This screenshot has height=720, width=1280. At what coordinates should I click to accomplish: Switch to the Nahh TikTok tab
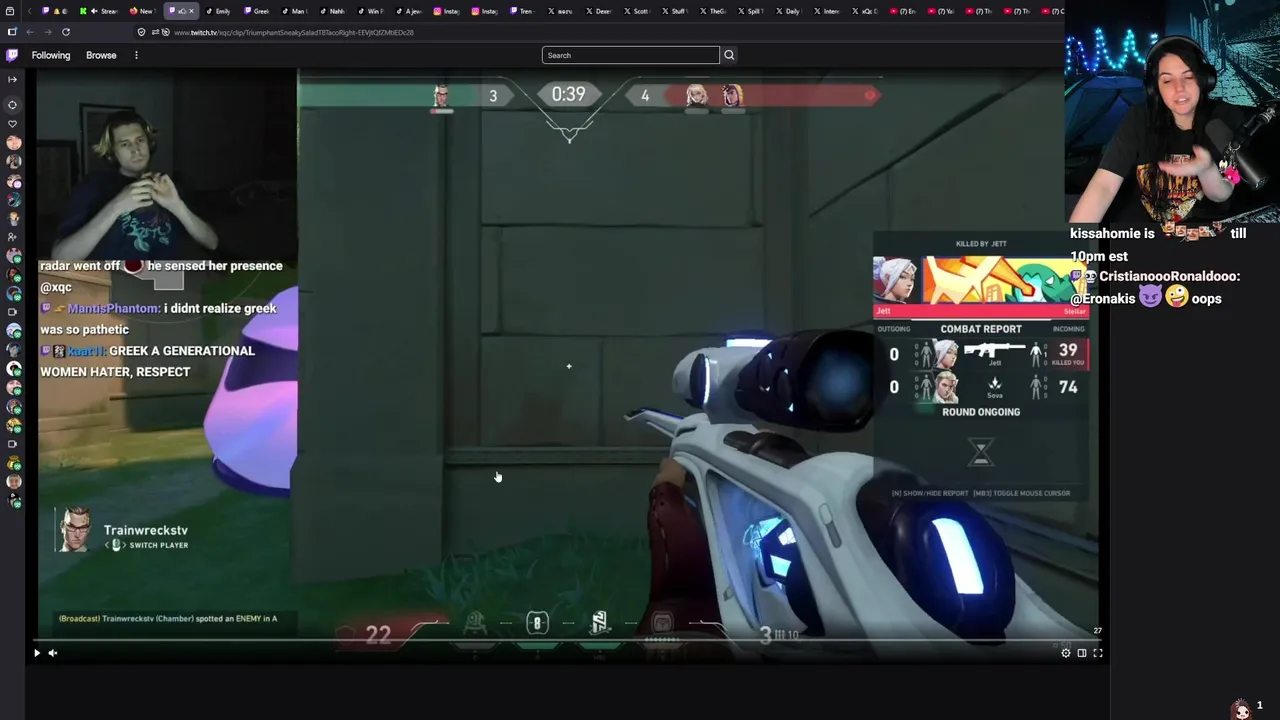click(x=332, y=11)
